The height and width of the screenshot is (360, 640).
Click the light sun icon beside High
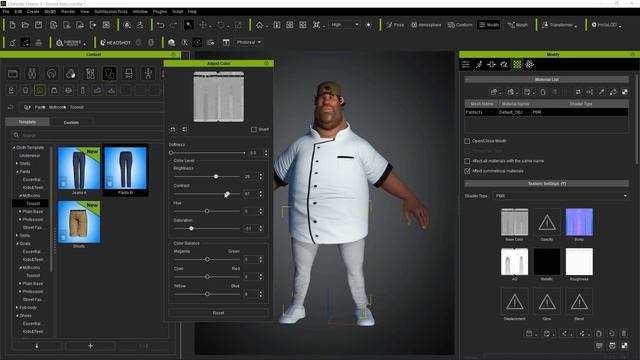[x=369, y=25]
